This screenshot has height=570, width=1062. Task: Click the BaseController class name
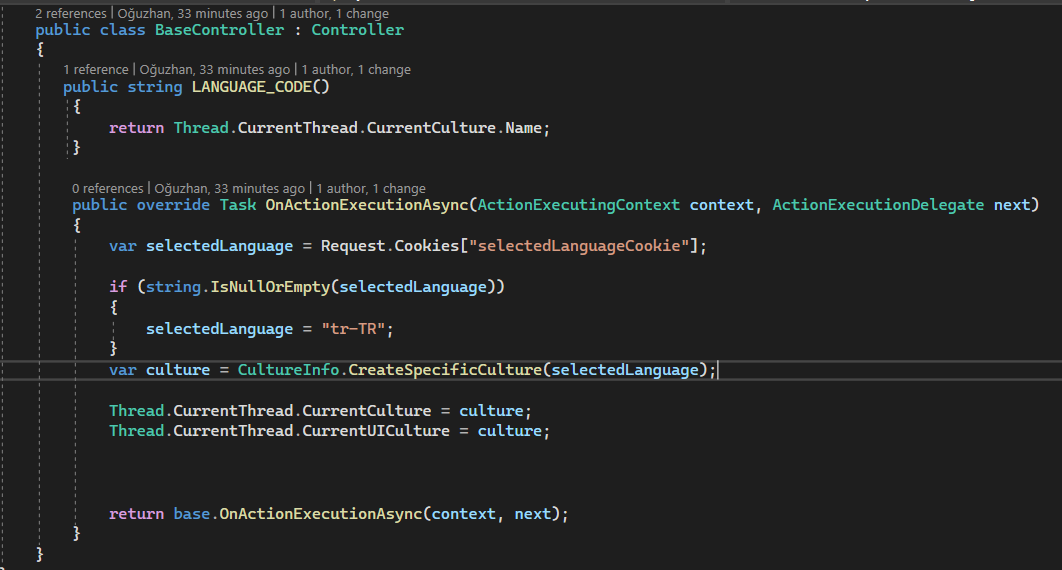(x=219, y=30)
